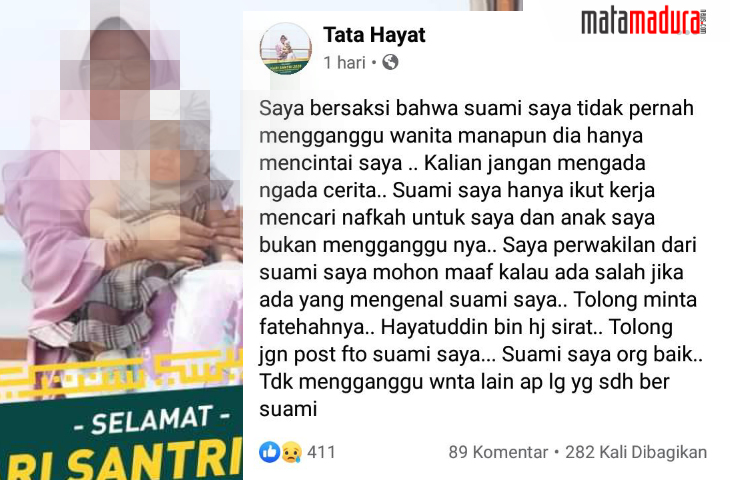Screen dimensions: 730x480
Task: Select the name 'Hayatuddin bin hj sirat' in the post
Action: pos(491,327)
